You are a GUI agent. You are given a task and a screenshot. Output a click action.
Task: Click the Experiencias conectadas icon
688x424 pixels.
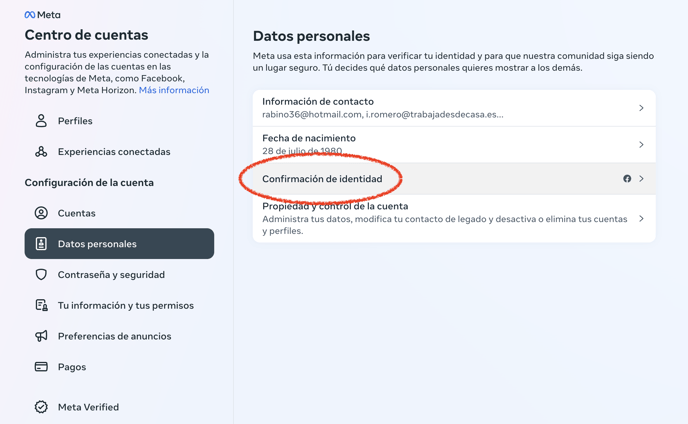click(x=41, y=152)
